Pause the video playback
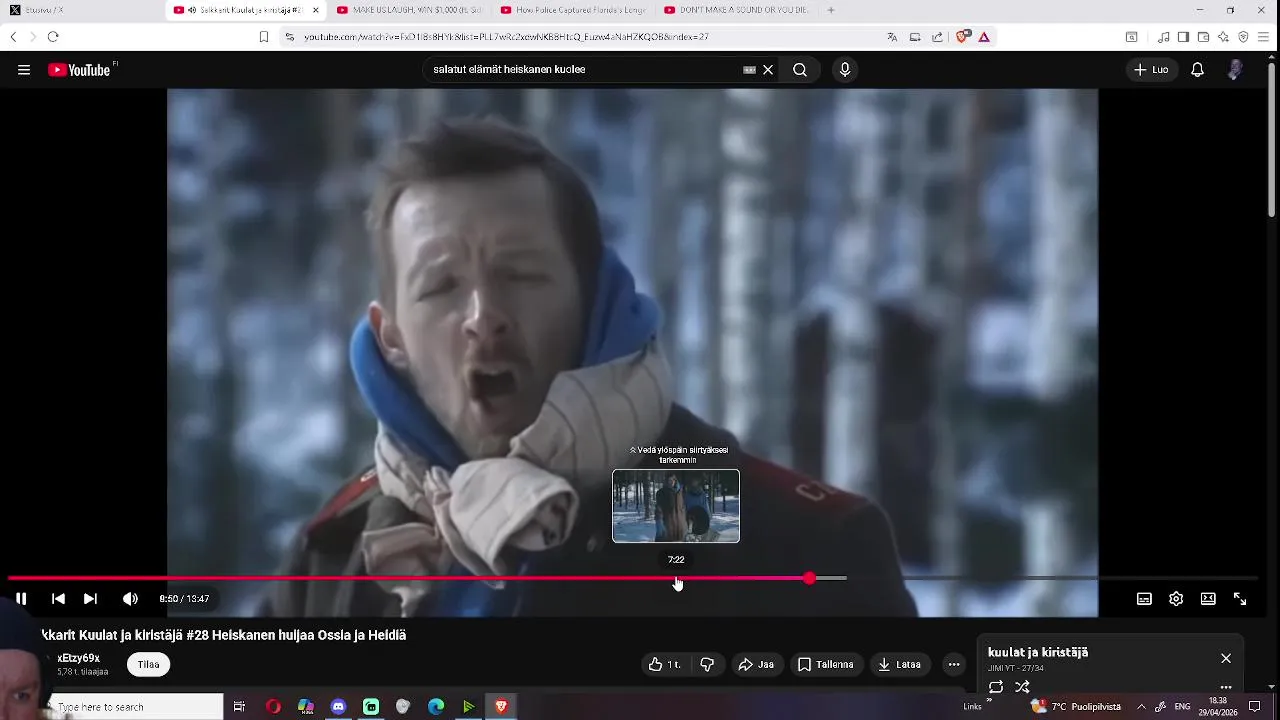Viewport: 1280px width, 720px height. 21,599
